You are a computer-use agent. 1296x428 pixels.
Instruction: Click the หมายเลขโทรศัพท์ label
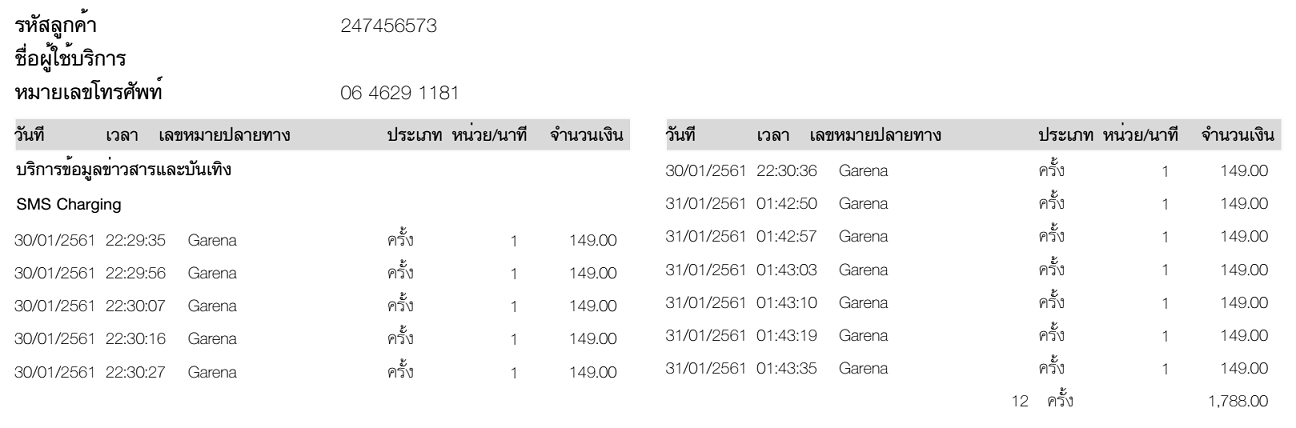click(x=90, y=93)
